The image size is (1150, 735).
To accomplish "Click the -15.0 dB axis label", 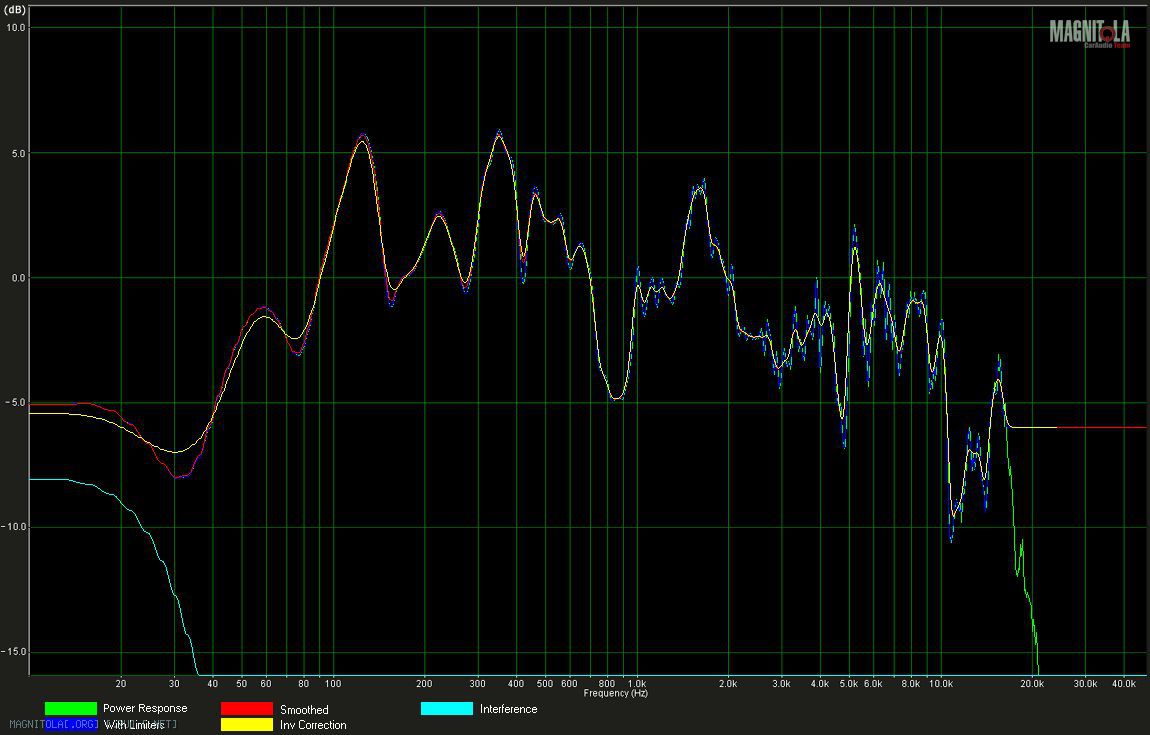I will [x=13, y=652].
